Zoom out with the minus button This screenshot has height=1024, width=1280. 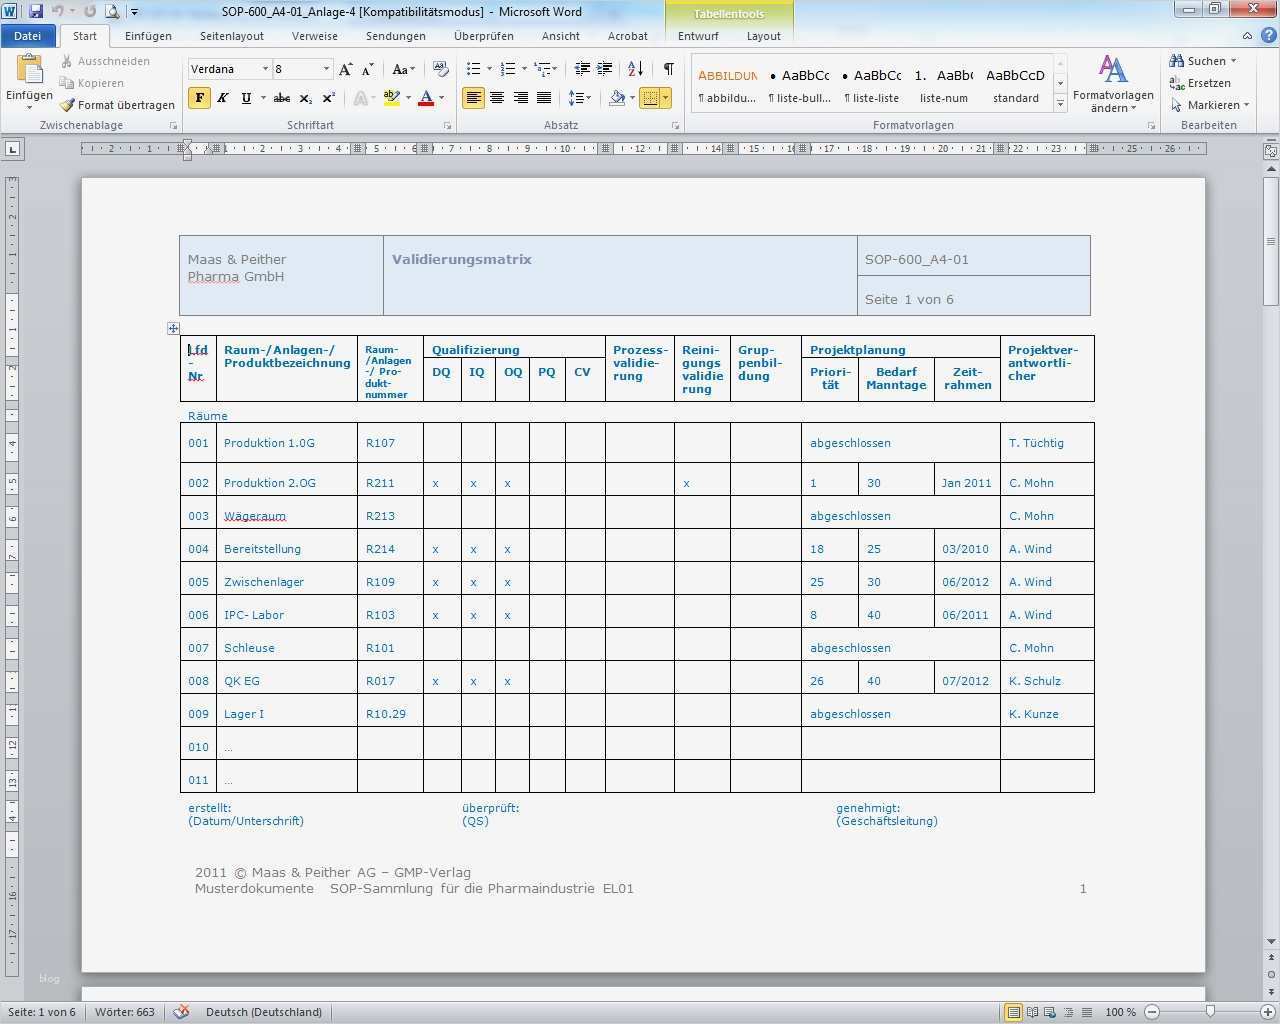(1152, 1012)
